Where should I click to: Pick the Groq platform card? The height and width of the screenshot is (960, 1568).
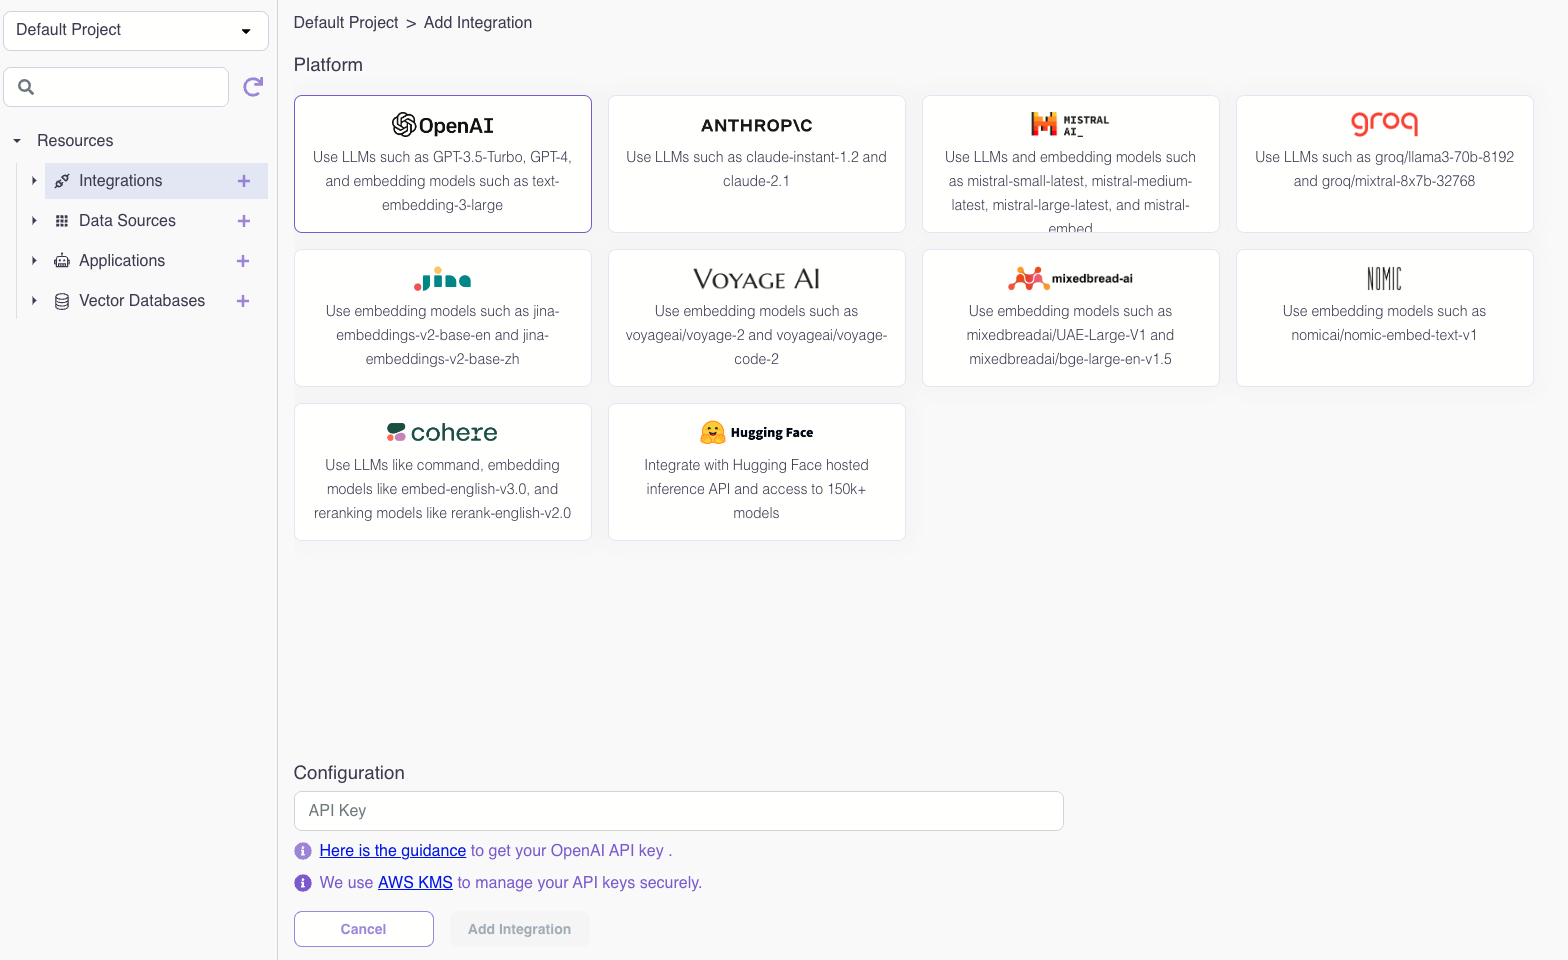point(1384,164)
